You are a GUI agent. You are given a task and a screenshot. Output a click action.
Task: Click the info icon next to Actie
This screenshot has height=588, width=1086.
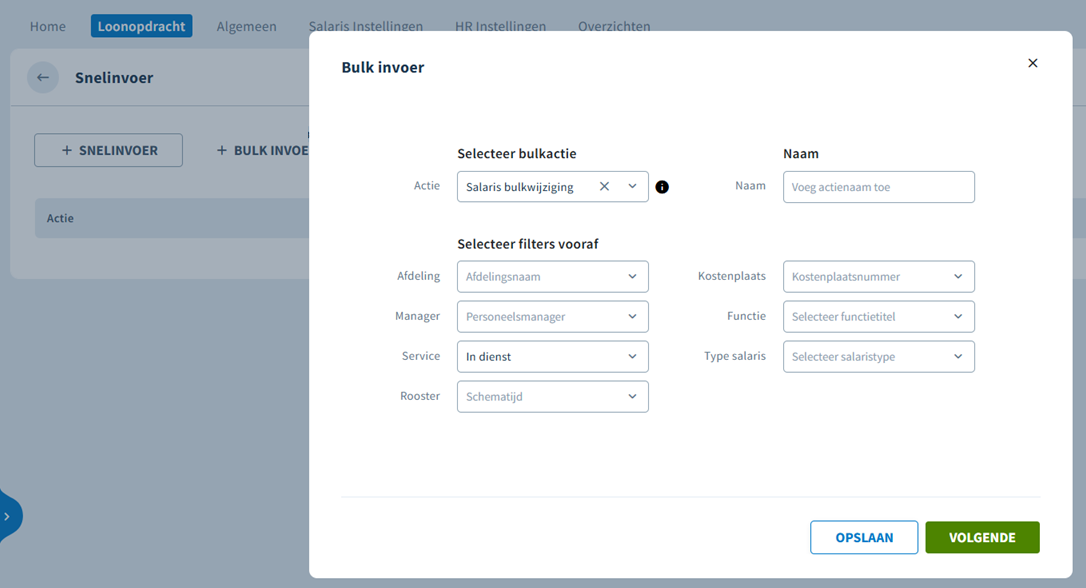point(662,187)
